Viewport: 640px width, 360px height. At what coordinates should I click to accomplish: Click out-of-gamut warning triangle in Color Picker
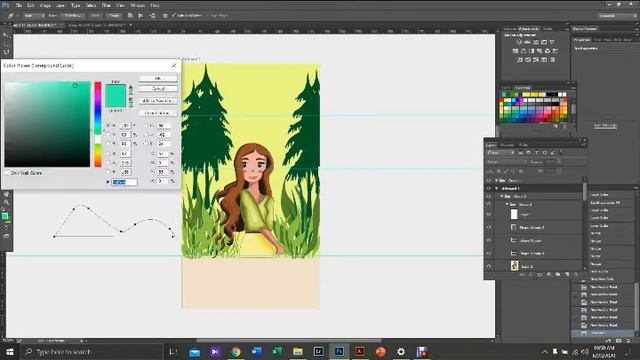point(131,88)
